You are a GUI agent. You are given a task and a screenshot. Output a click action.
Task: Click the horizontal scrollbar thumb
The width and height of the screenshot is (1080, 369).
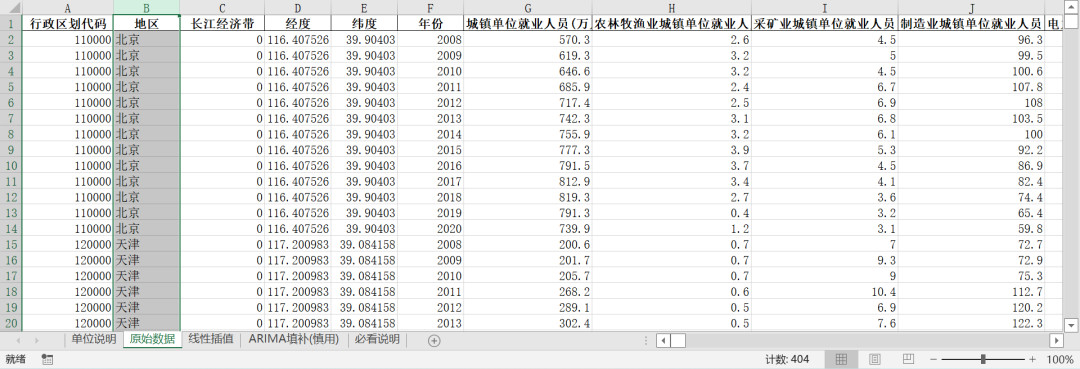pos(678,340)
